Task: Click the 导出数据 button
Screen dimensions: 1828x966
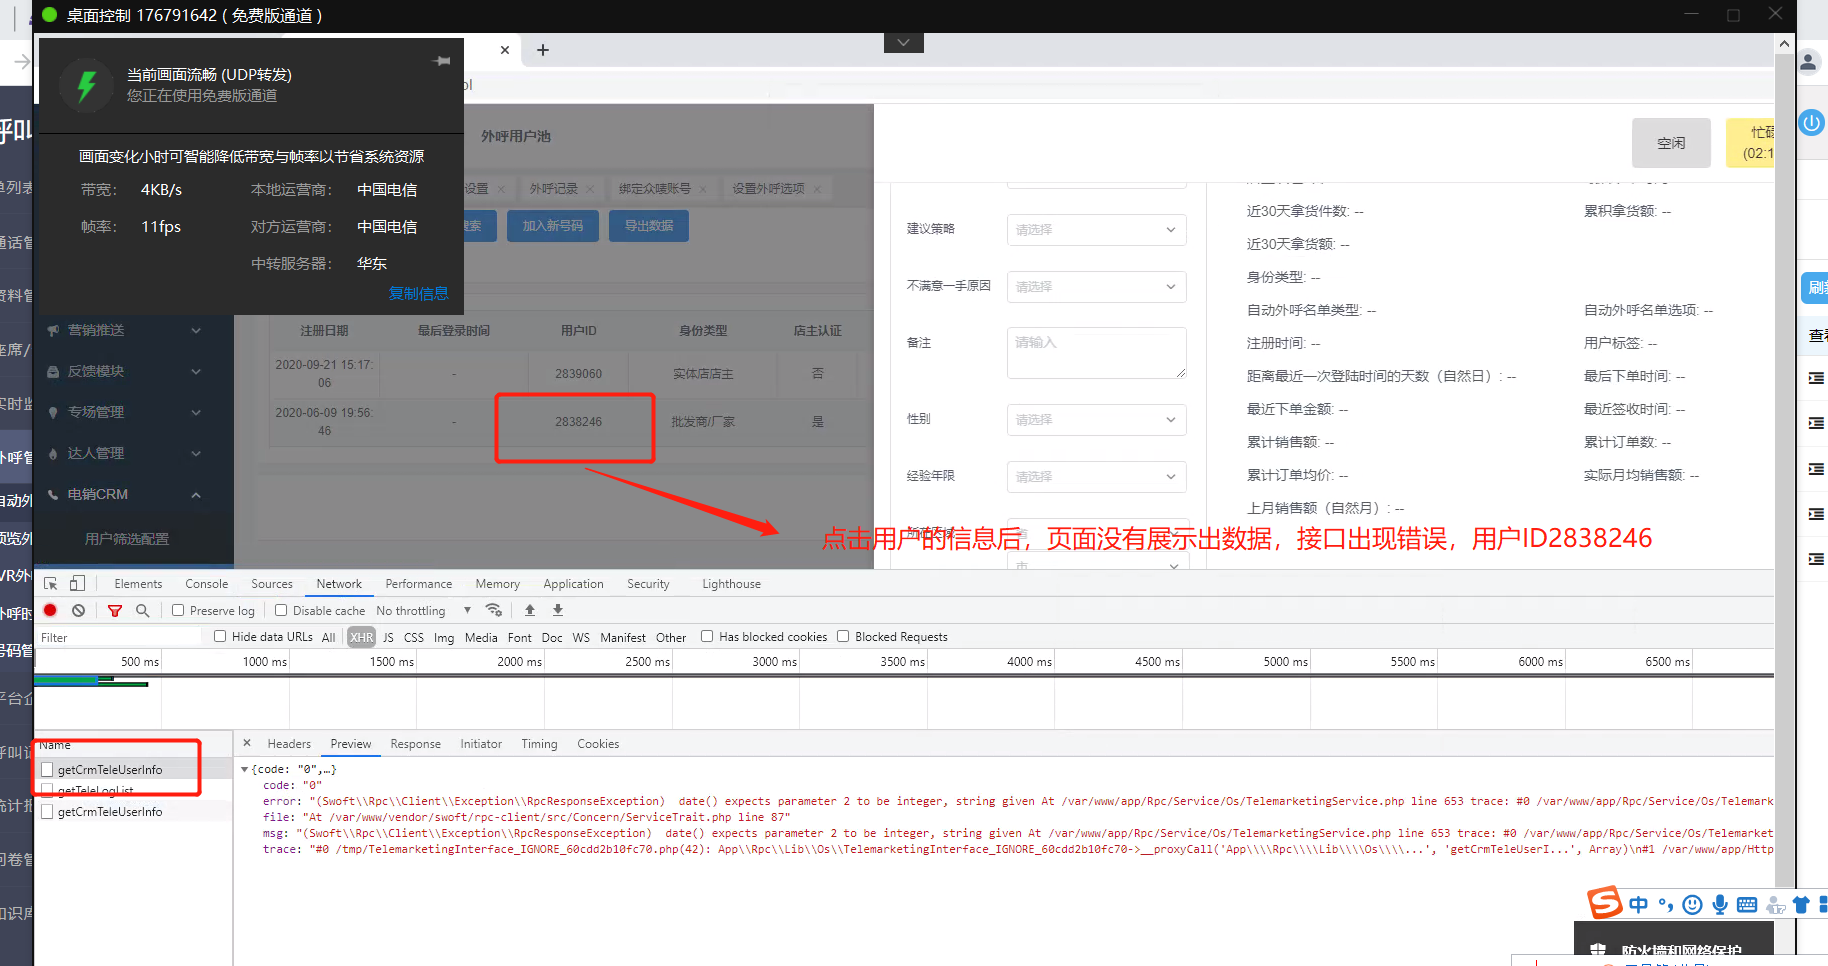Action: (x=649, y=226)
